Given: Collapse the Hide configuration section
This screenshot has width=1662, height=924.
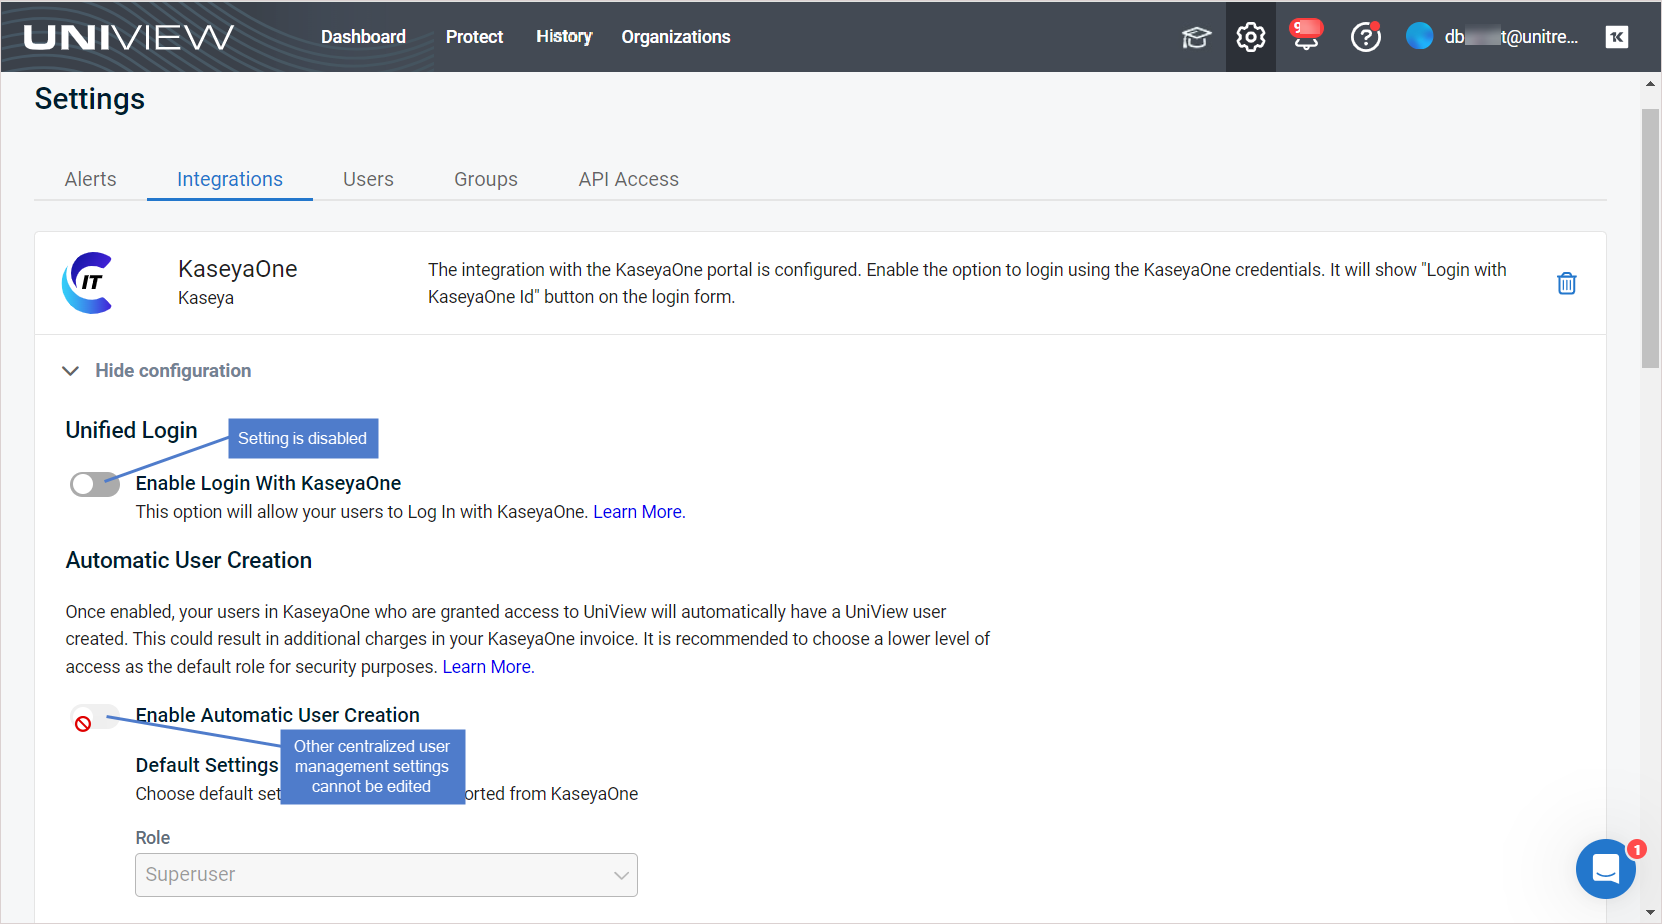Looking at the screenshot, I should [157, 371].
